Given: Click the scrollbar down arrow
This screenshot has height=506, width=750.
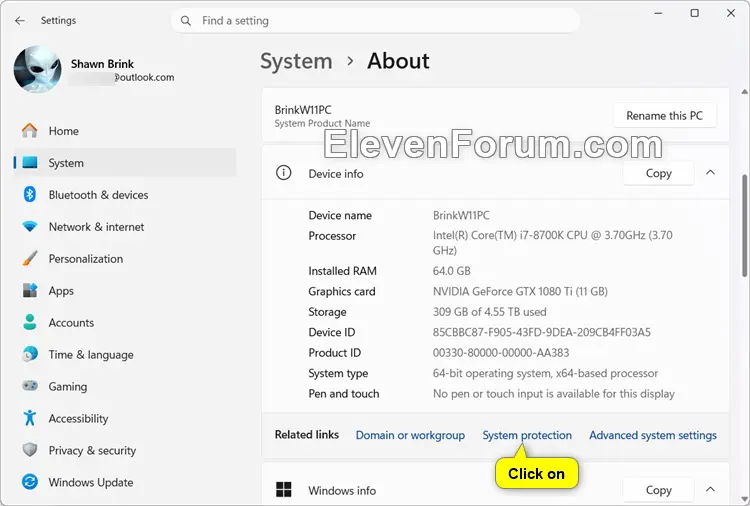Looking at the screenshot, I should coord(744,499).
